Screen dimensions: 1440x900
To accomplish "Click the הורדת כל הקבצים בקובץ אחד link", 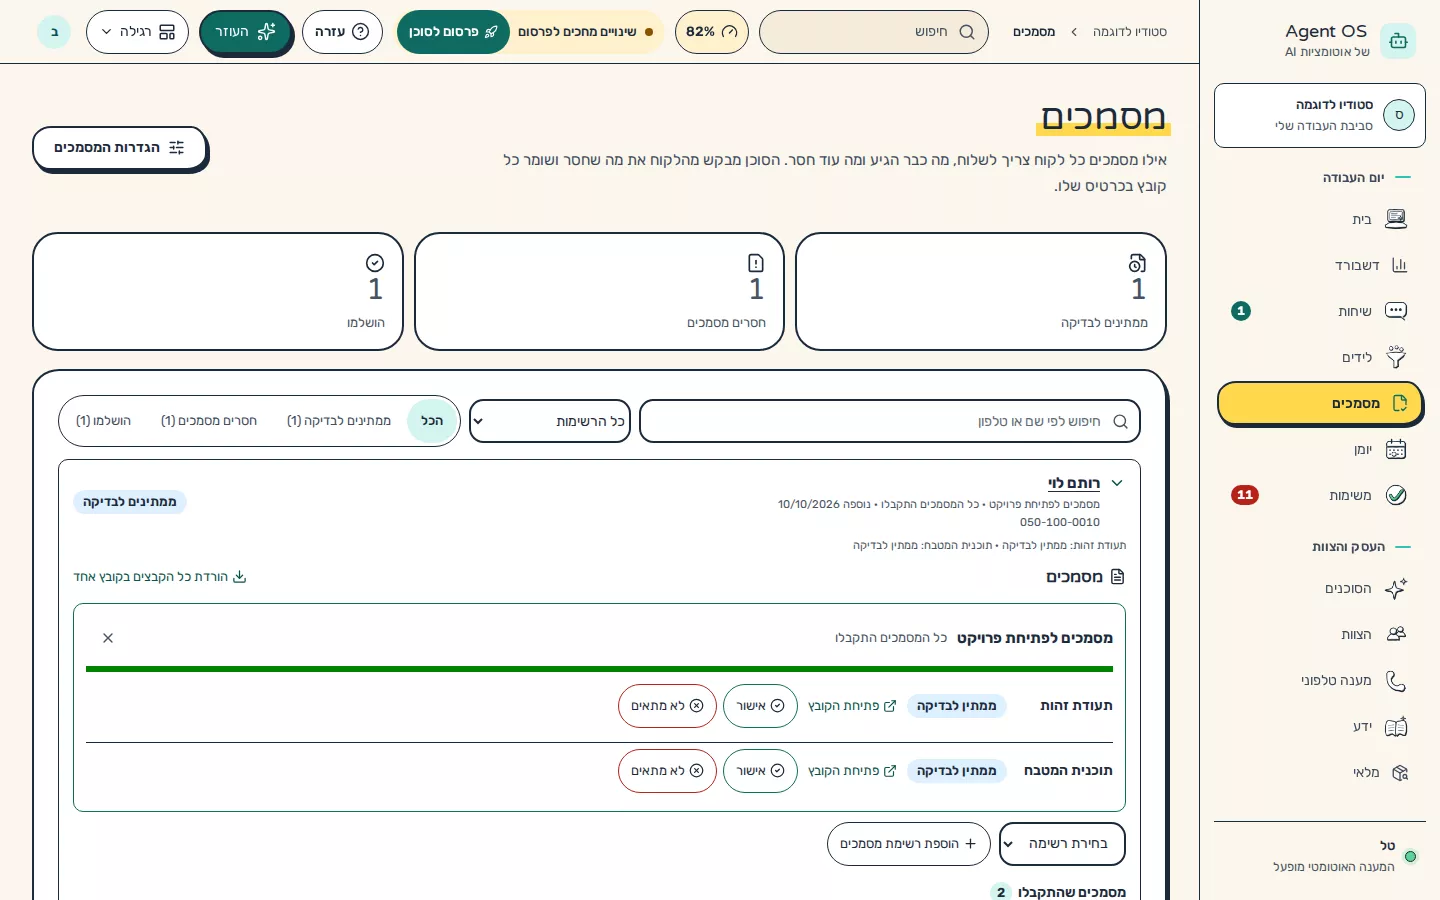I will pos(160,577).
